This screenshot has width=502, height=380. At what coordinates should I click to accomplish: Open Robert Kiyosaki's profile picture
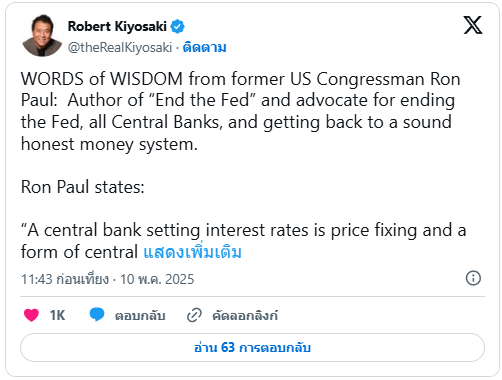42,36
